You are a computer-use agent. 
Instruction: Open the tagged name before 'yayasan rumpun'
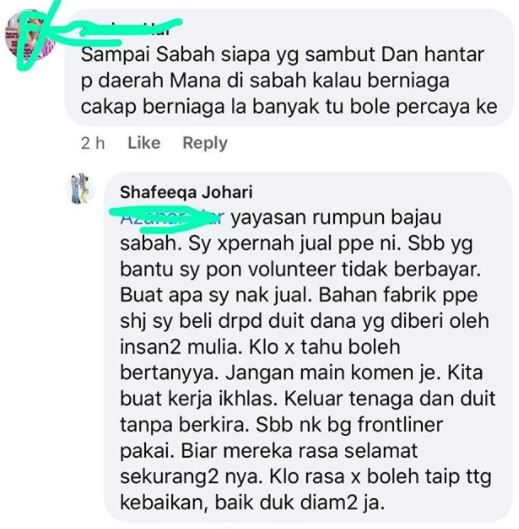click(x=171, y=218)
